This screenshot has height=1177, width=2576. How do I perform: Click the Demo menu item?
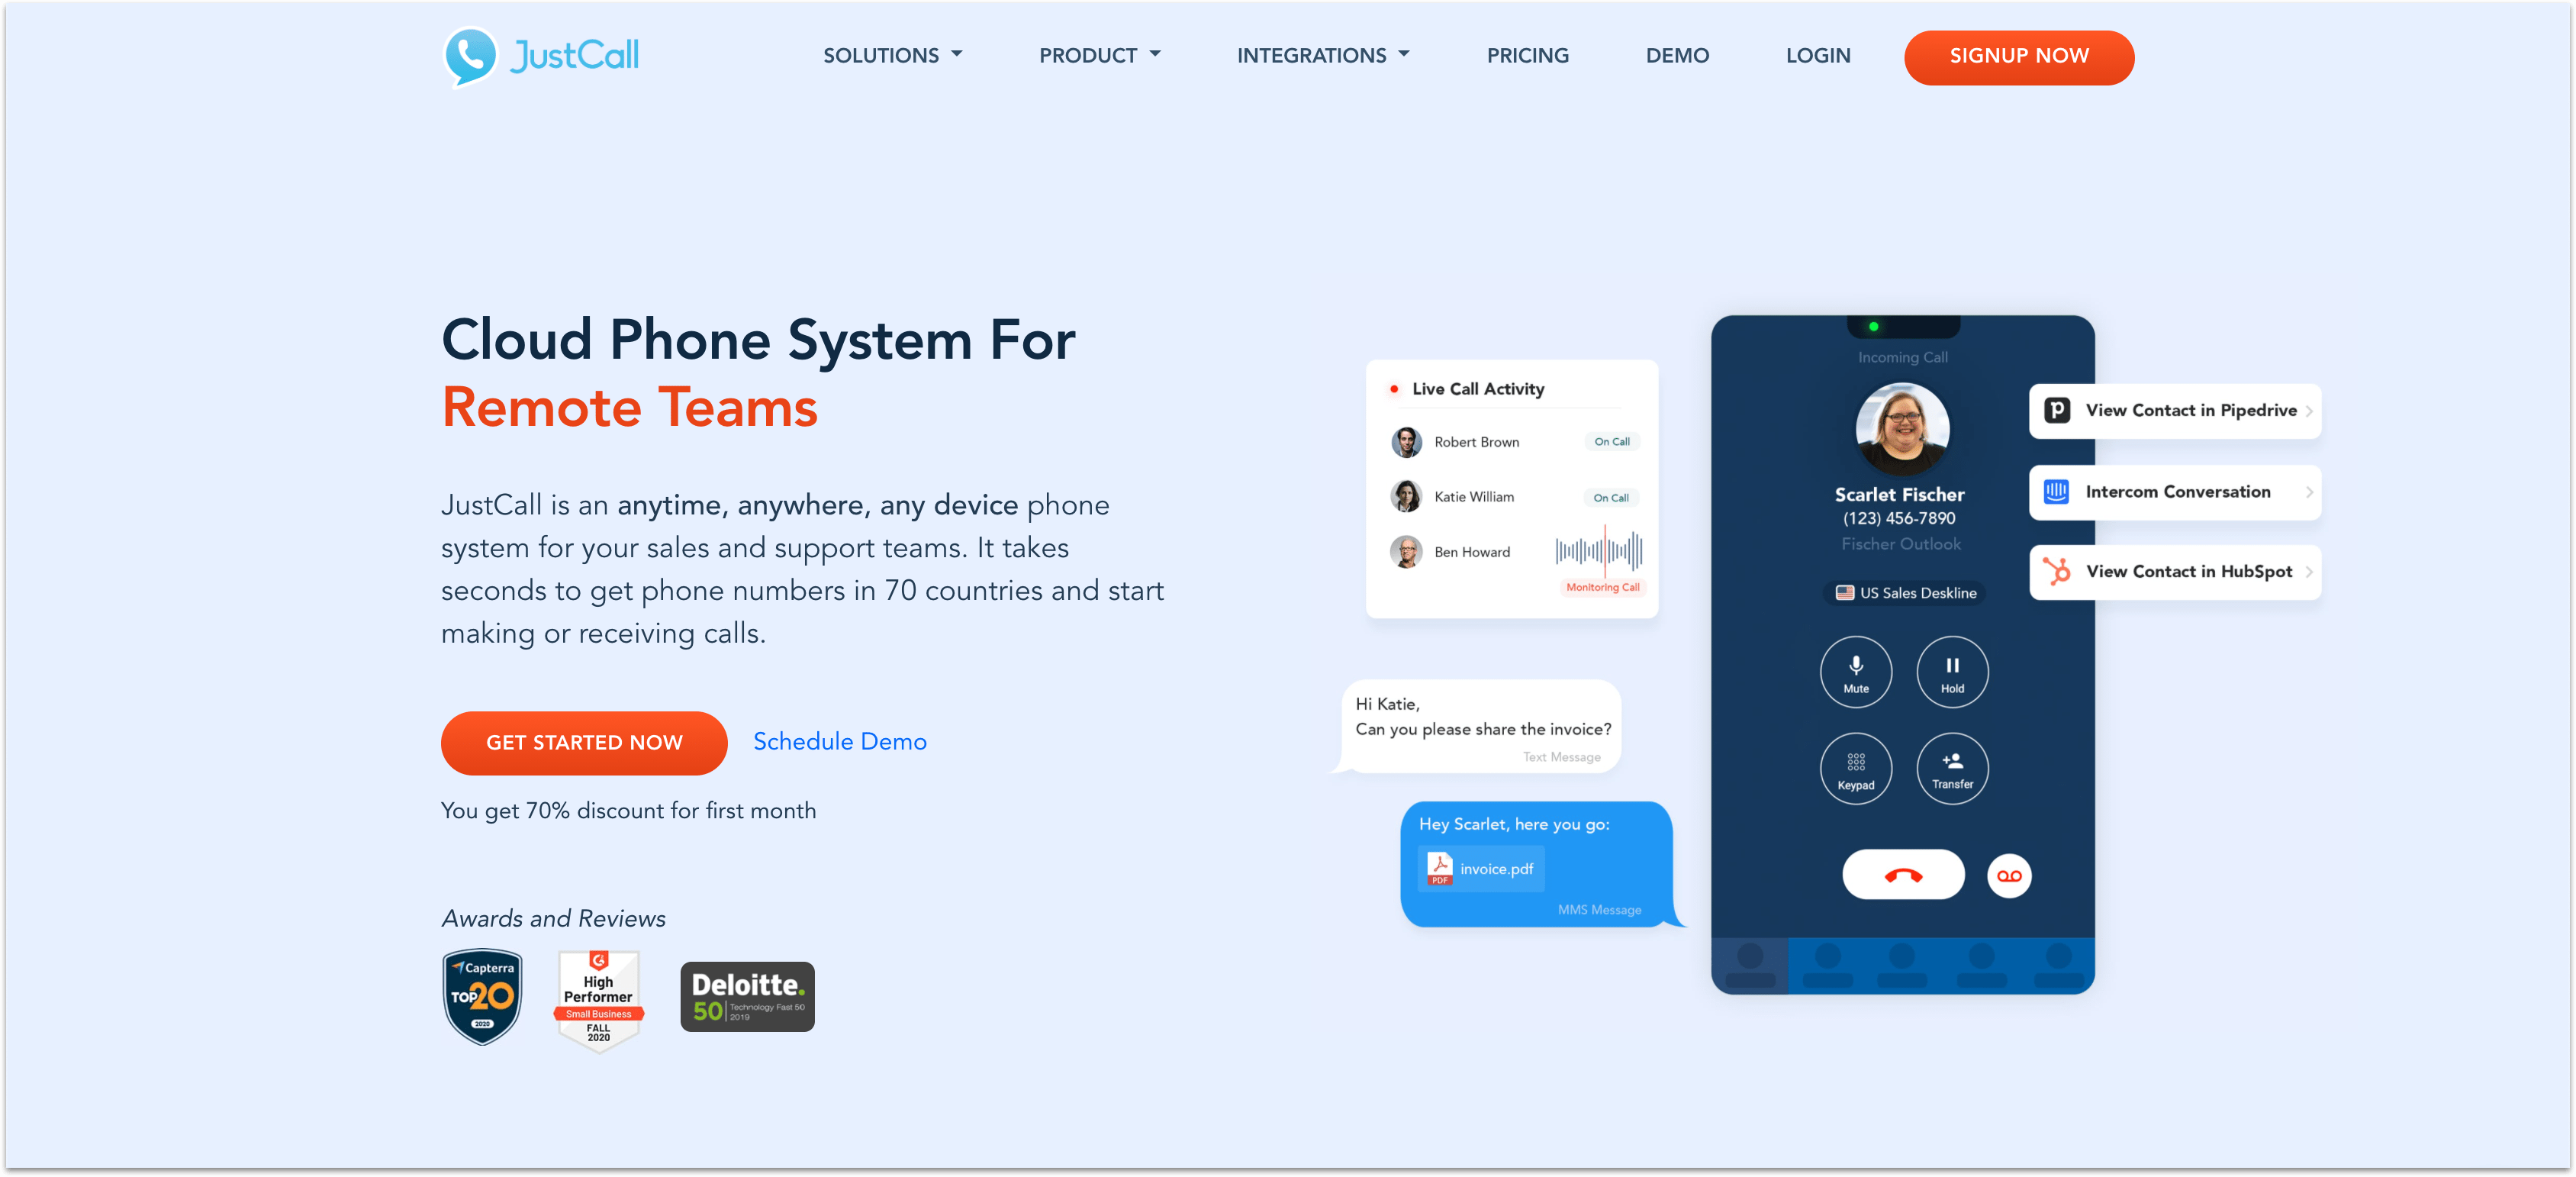click(1677, 56)
